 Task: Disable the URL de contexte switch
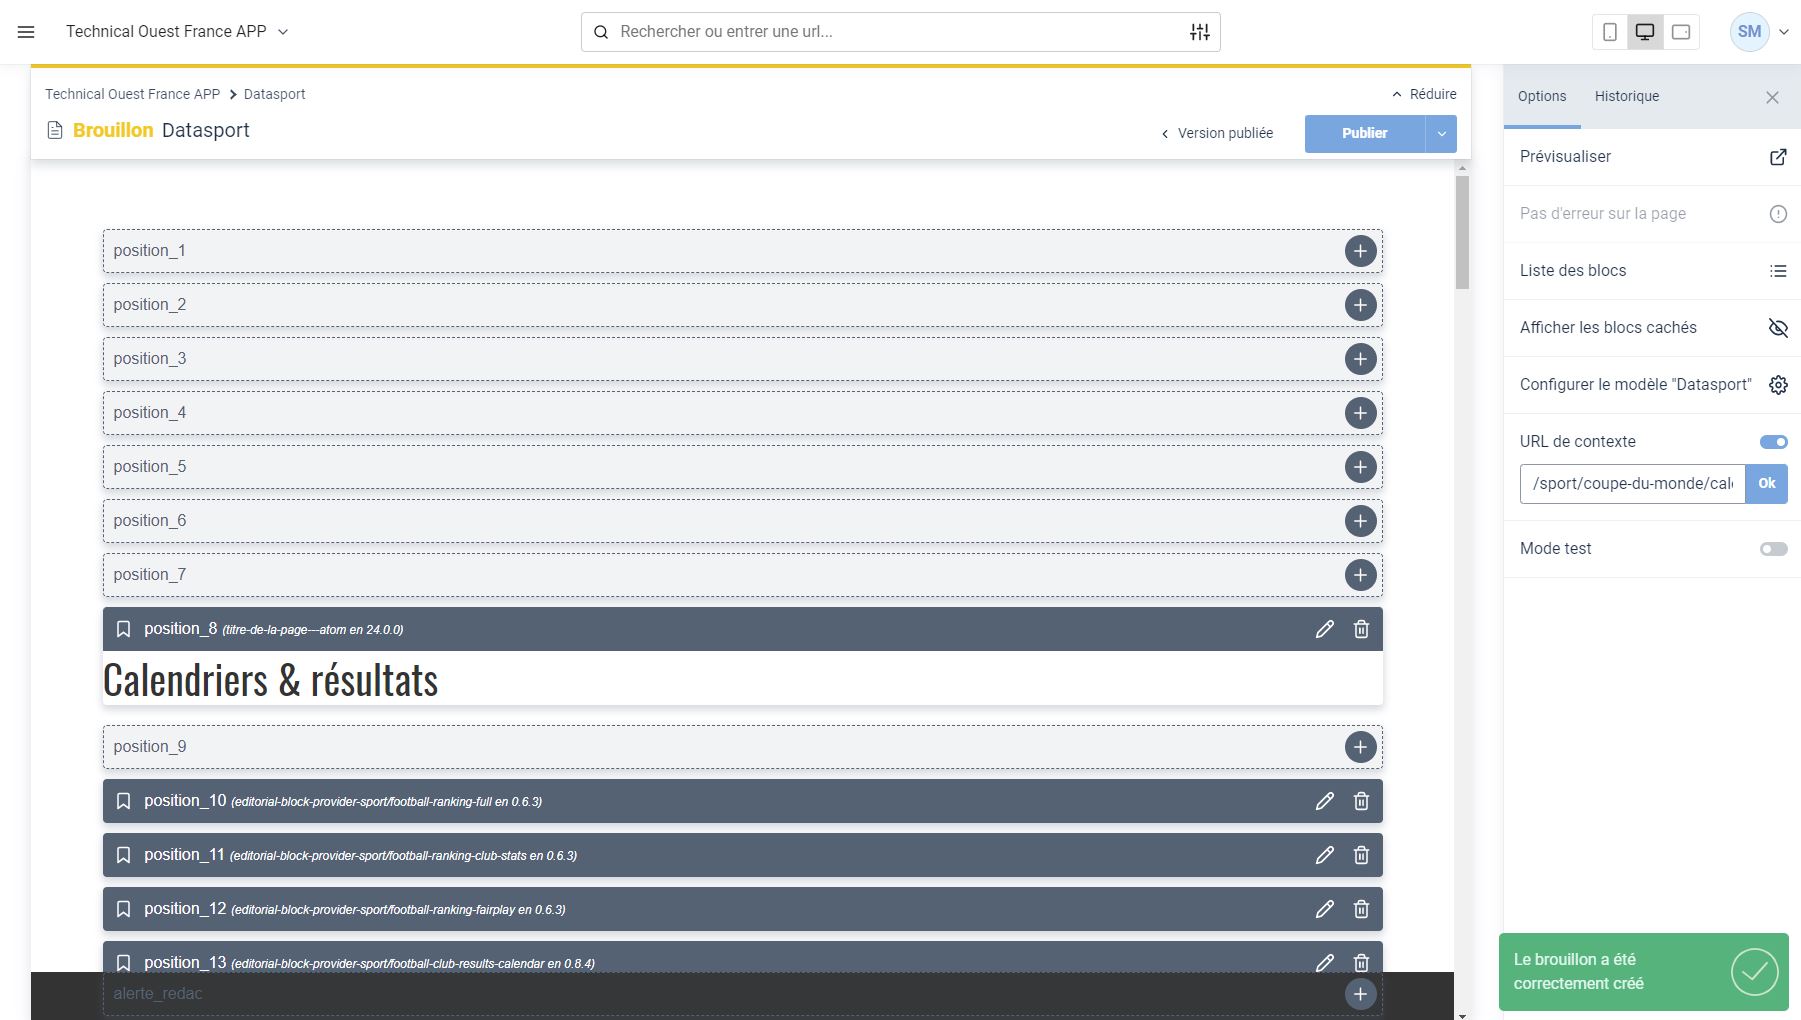tap(1773, 442)
